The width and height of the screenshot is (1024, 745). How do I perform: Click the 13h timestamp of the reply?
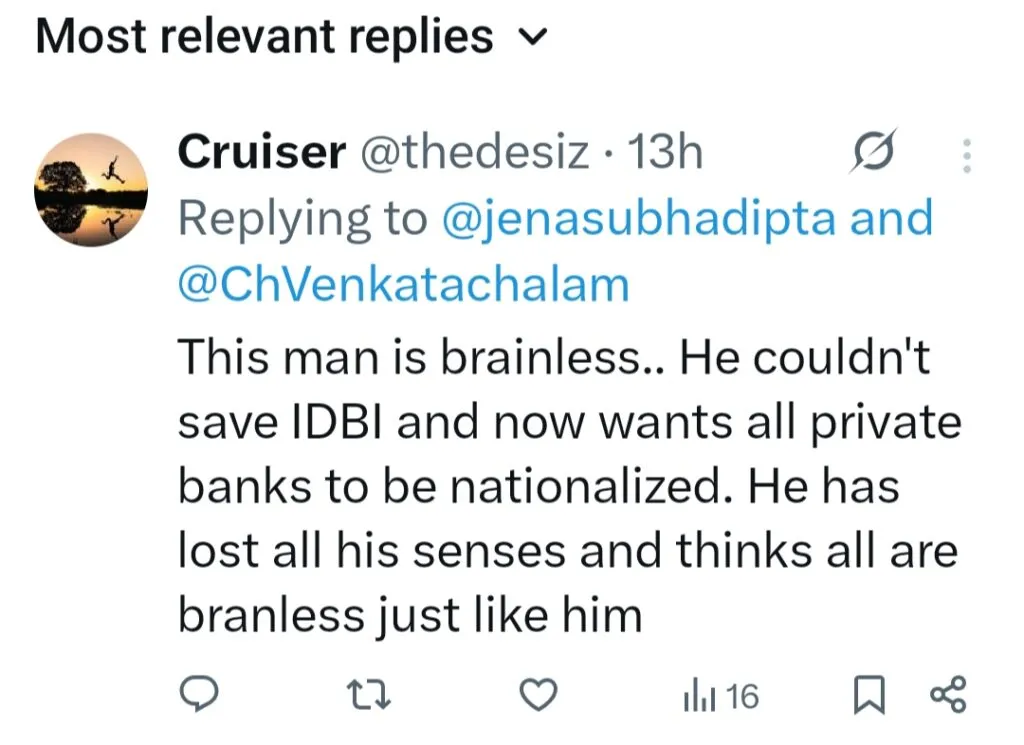tap(663, 153)
